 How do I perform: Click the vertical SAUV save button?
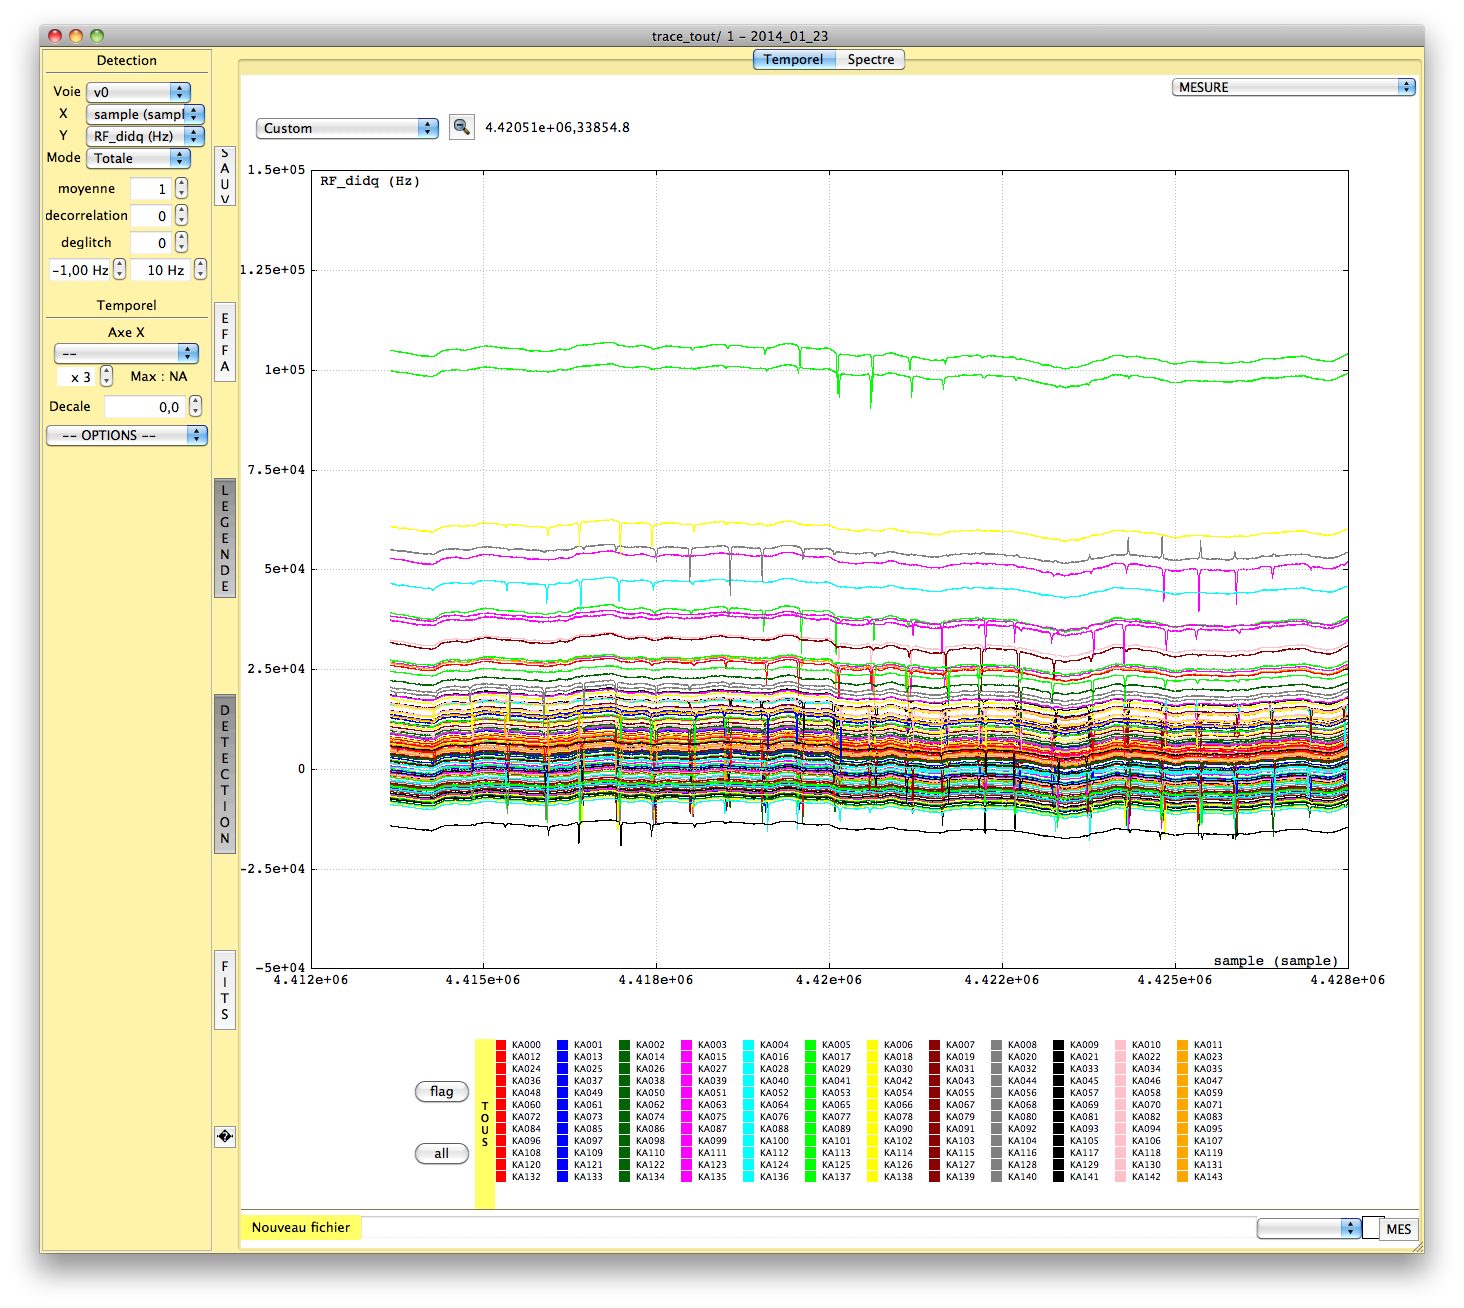click(x=225, y=176)
